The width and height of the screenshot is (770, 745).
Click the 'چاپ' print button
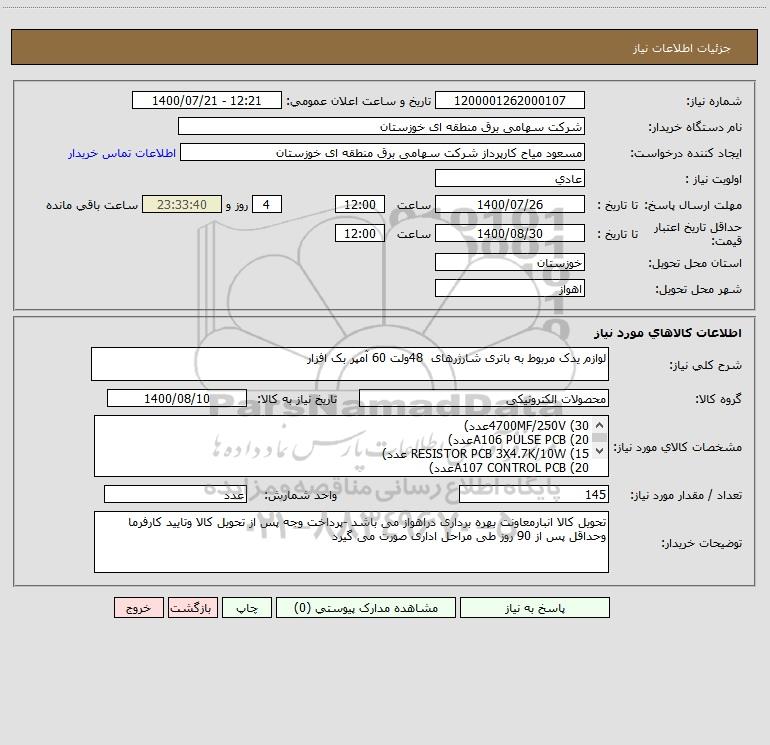247,608
